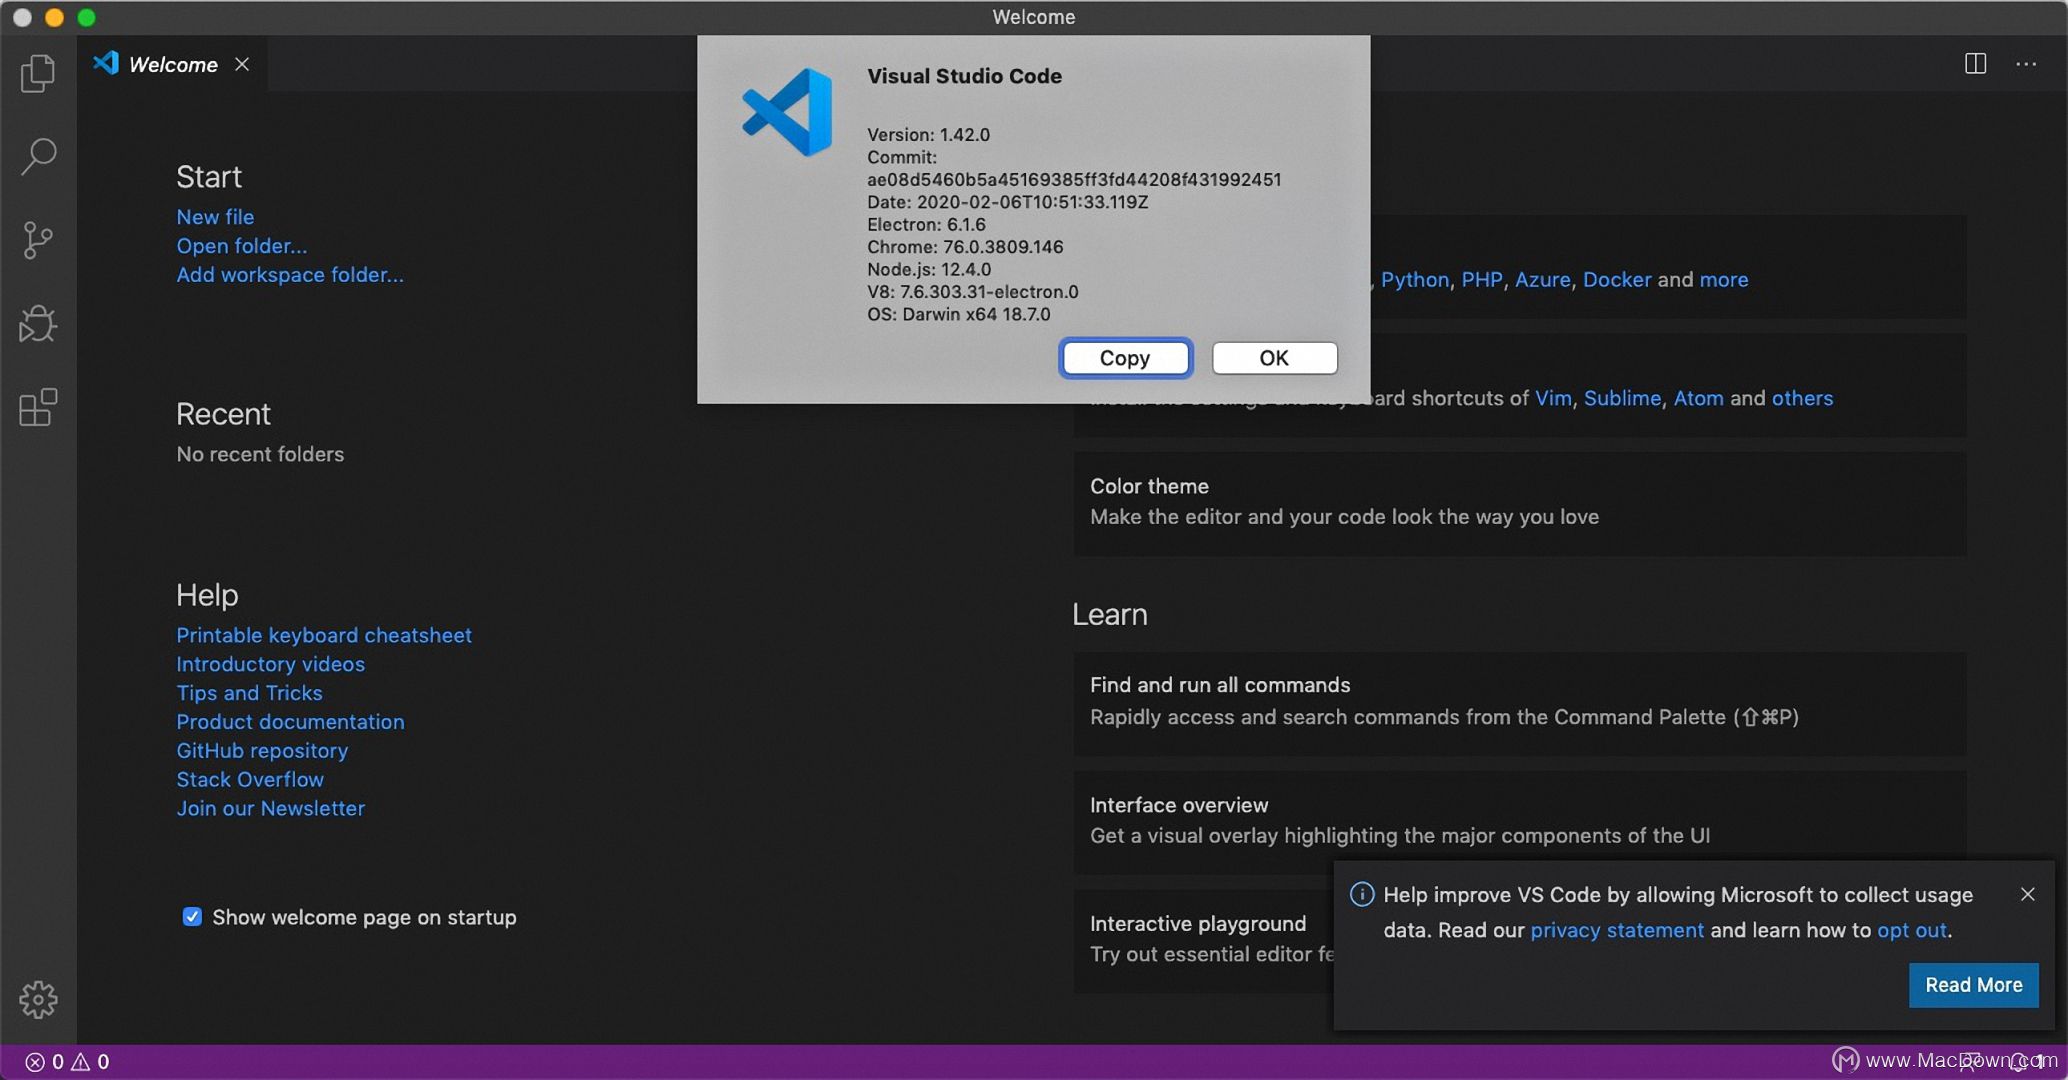The image size is (2068, 1080).
Task: Open the Color theme customization card
Action: [x=1519, y=503]
